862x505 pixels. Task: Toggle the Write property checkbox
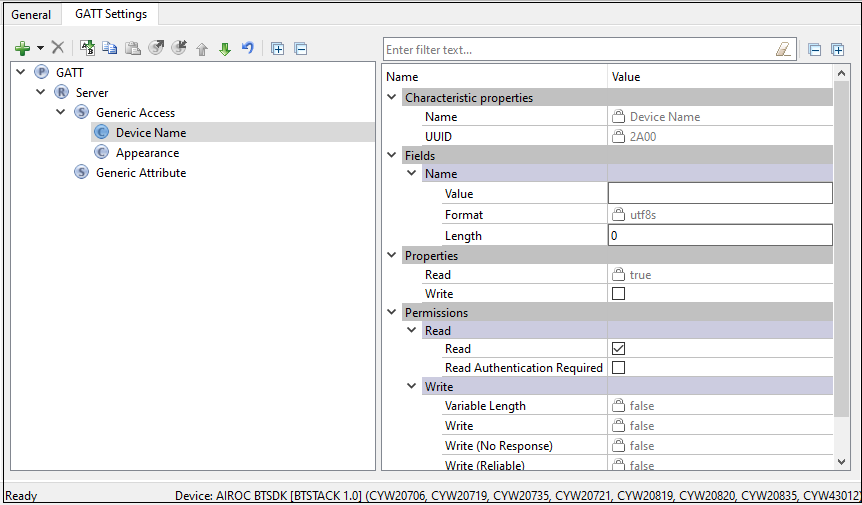618,294
